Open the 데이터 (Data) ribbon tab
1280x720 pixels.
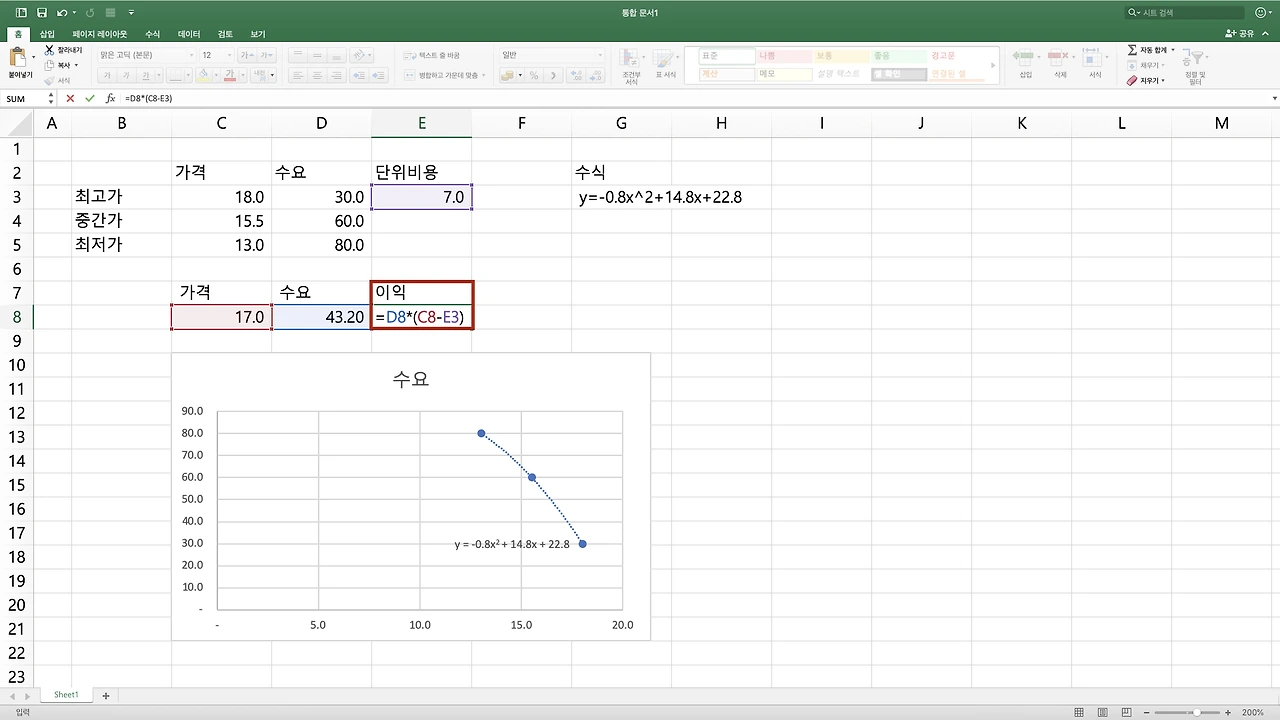pos(189,34)
